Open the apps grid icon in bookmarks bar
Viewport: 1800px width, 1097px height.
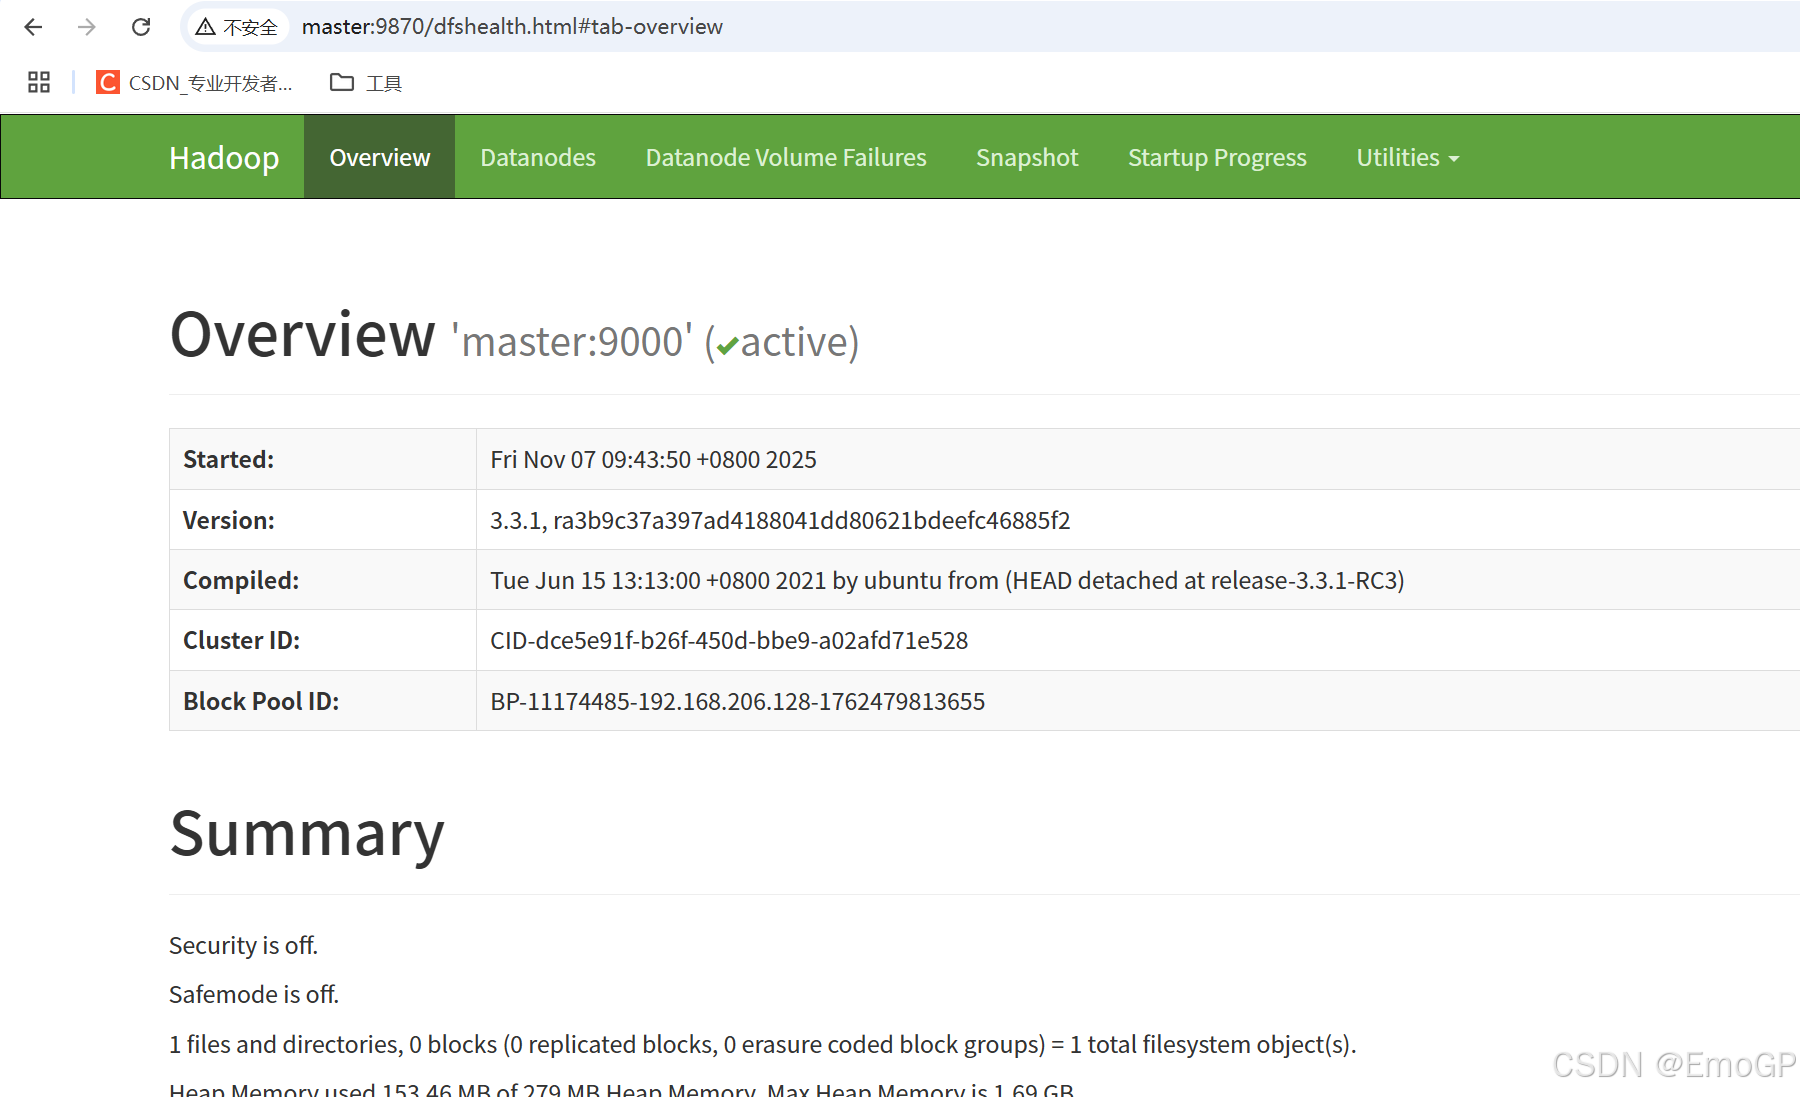point(39,82)
